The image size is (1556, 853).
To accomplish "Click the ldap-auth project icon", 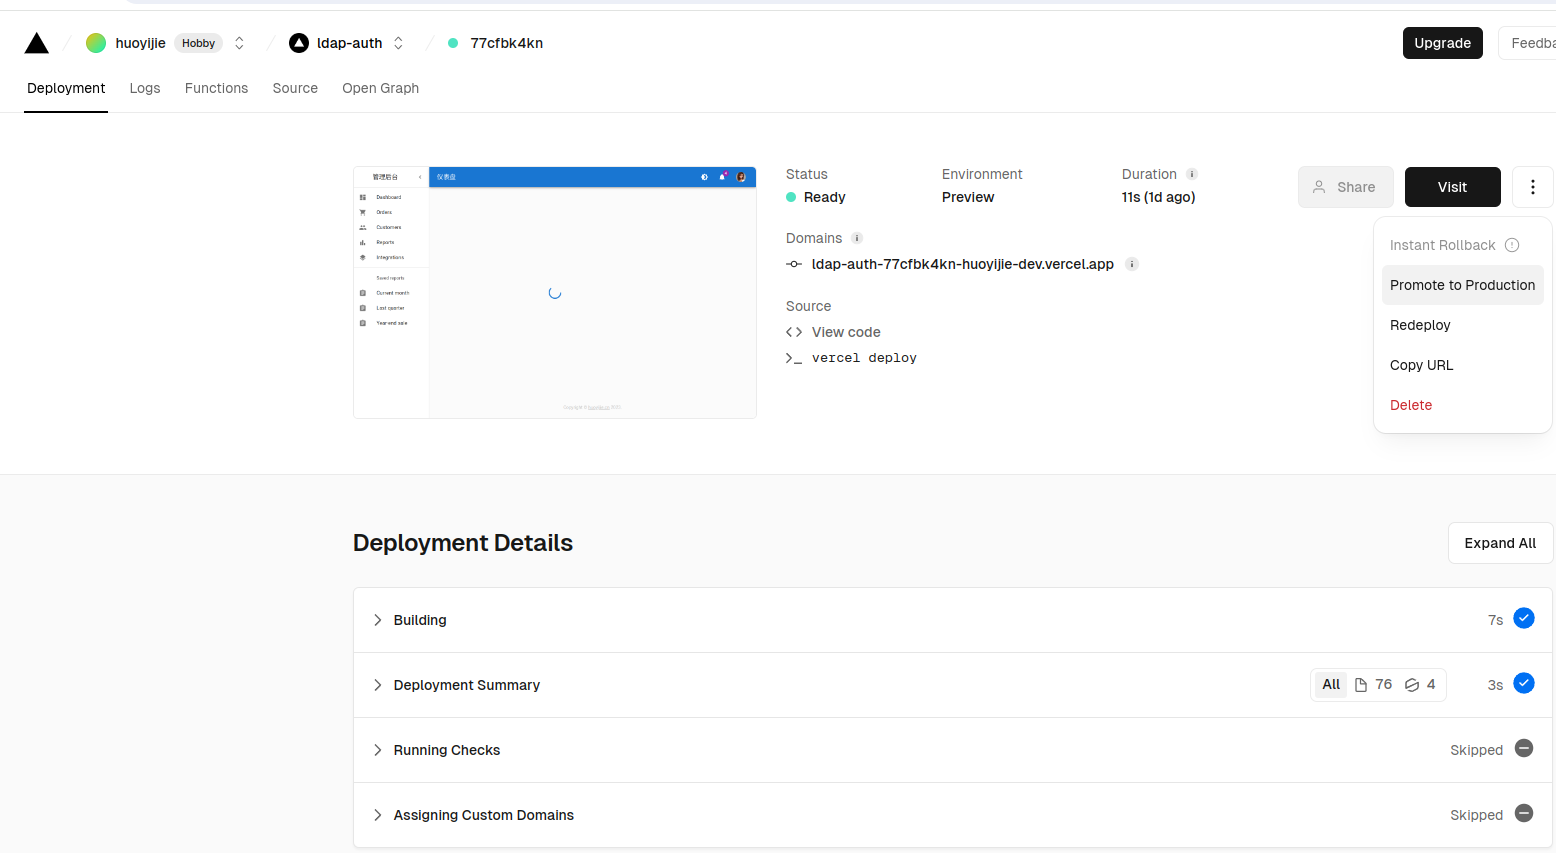I will click(299, 43).
